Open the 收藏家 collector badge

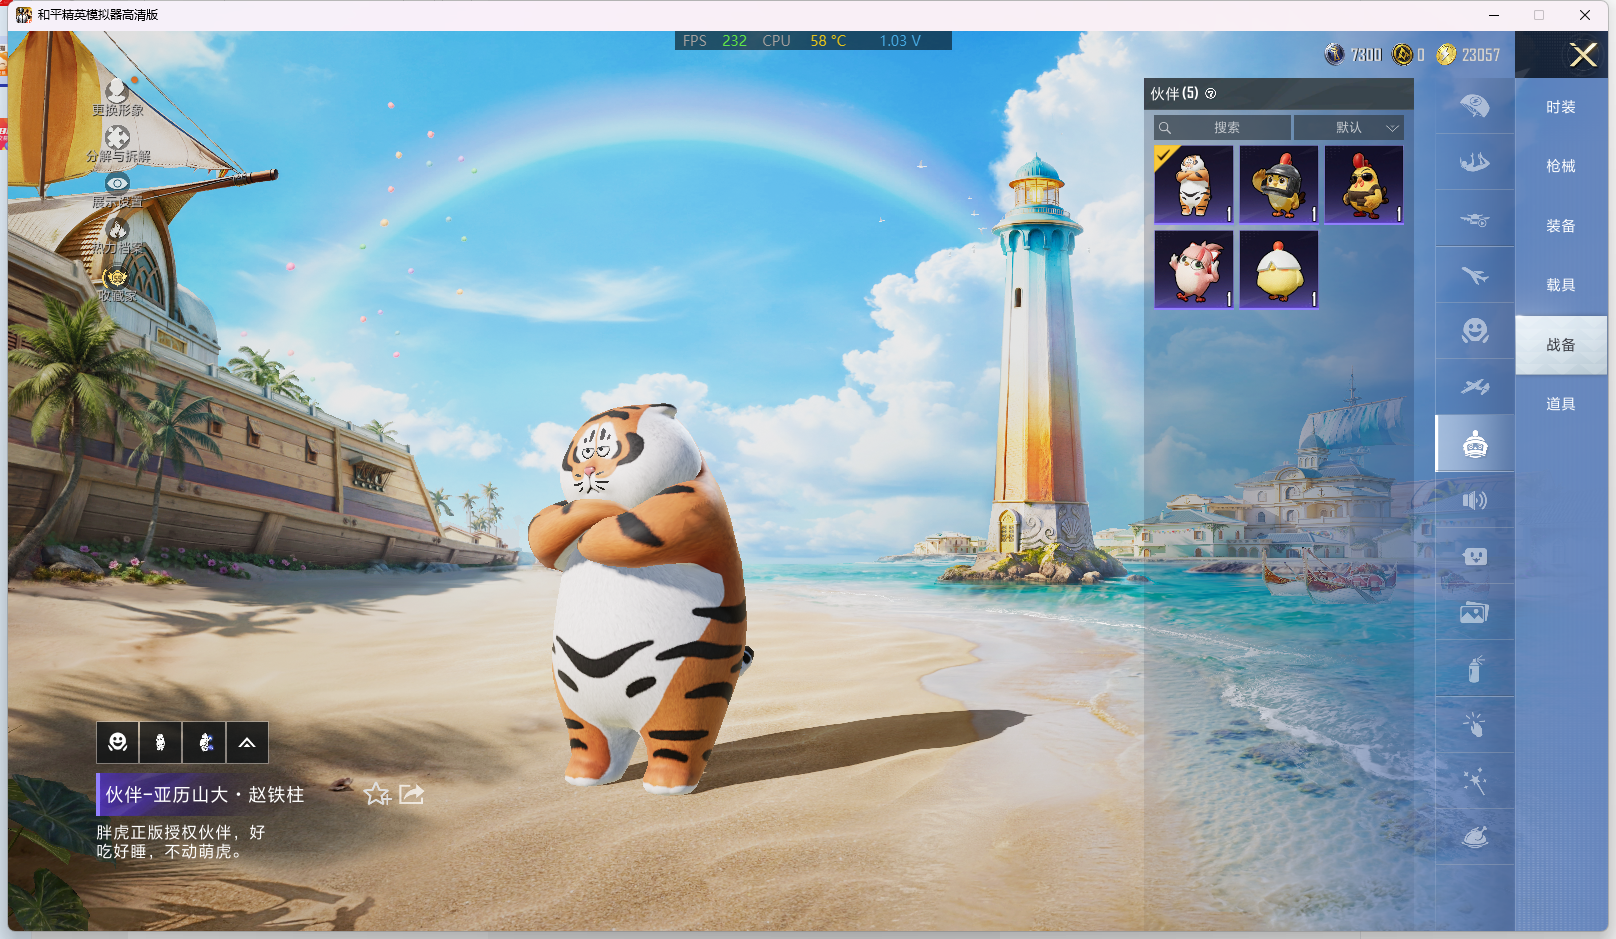tap(117, 283)
